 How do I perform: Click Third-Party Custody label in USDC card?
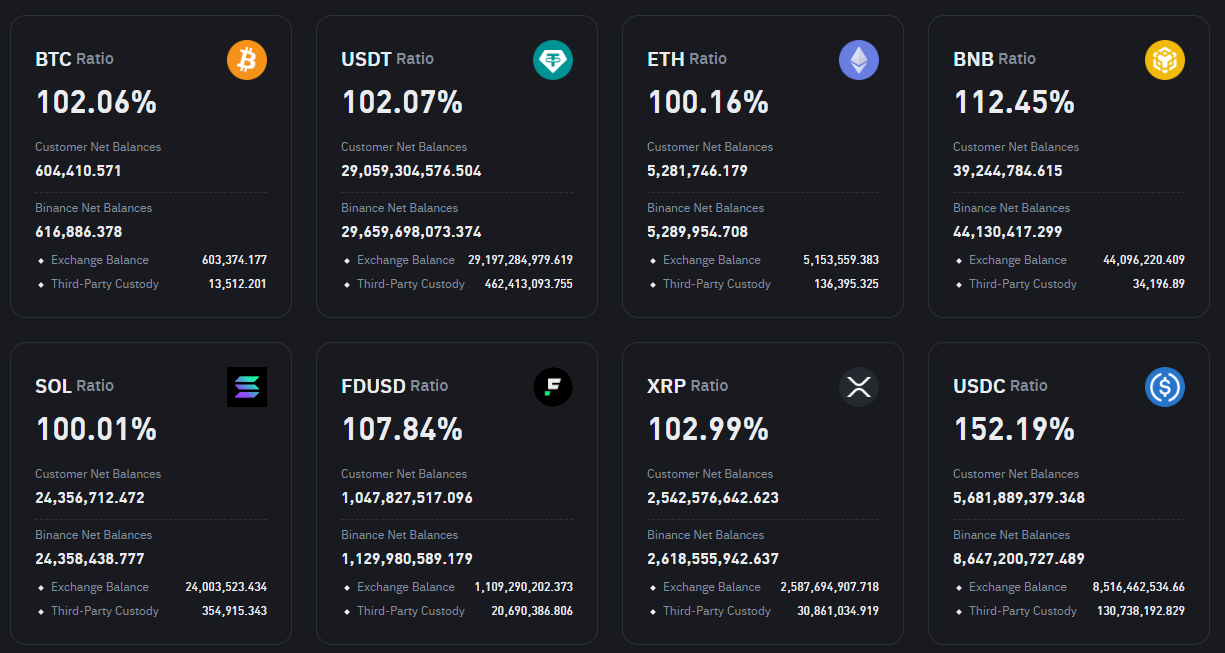(1023, 611)
